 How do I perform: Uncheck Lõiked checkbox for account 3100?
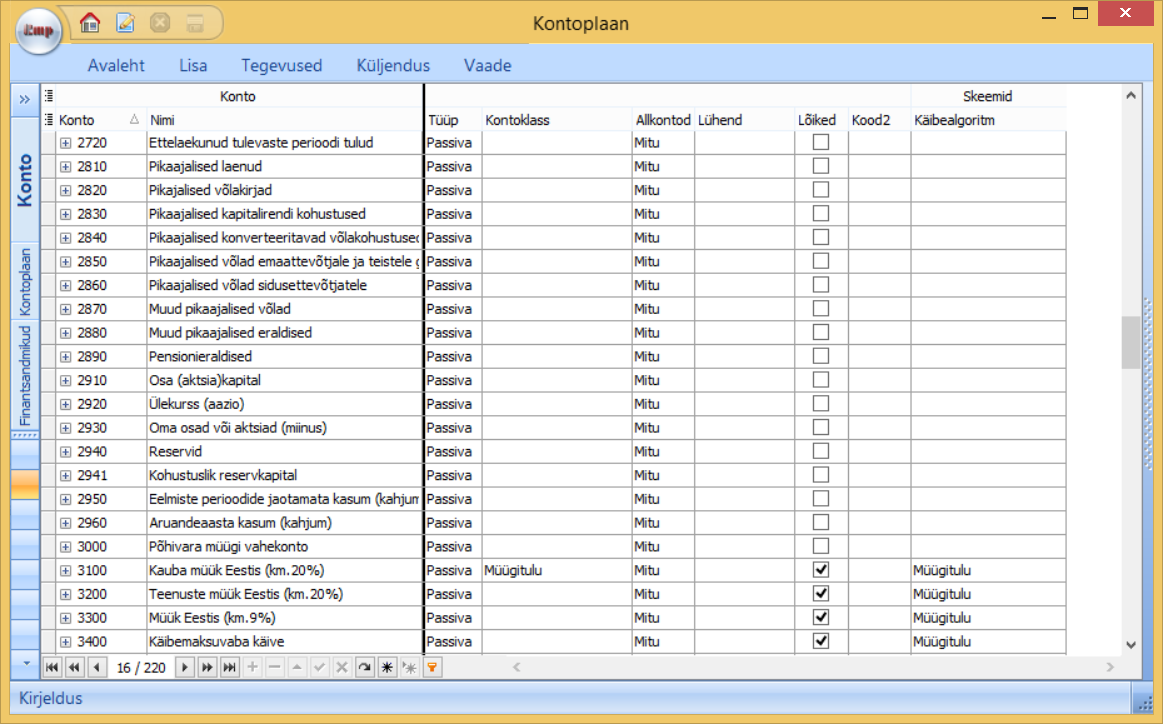pyautogui.click(x=821, y=570)
